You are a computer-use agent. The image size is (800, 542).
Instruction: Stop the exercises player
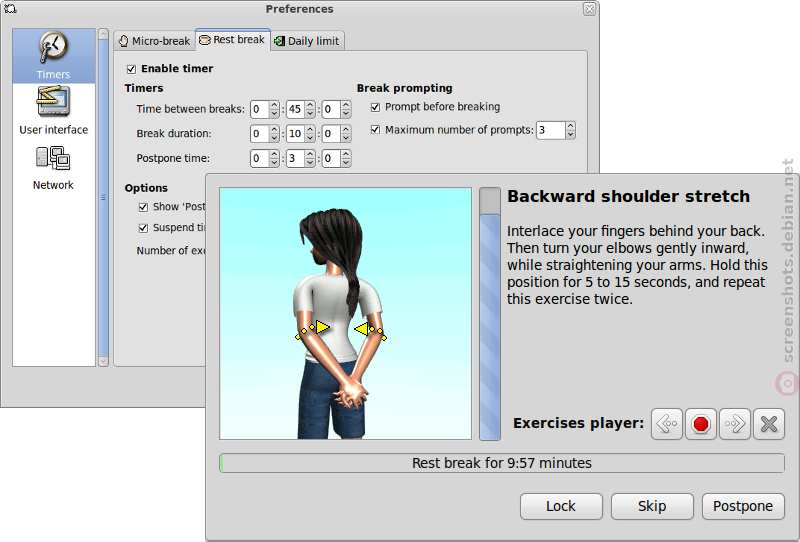(x=701, y=424)
